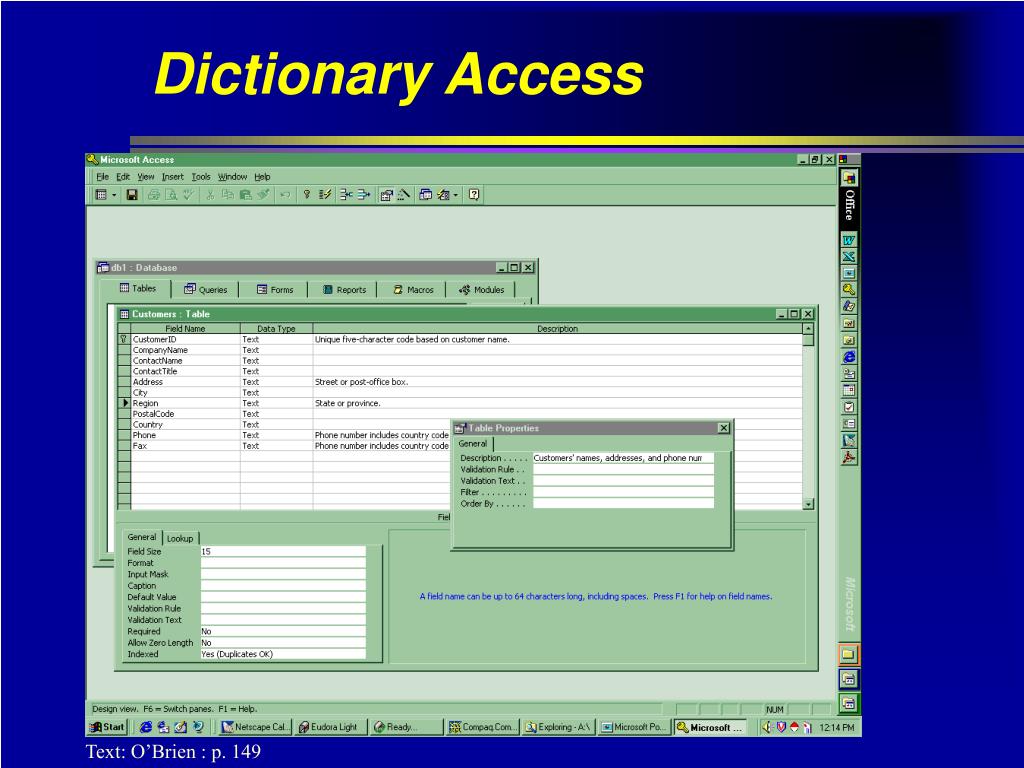Viewport: 1024px width, 768px height.
Task: Click the View button in Access toolbar
Action: [x=101, y=195]
